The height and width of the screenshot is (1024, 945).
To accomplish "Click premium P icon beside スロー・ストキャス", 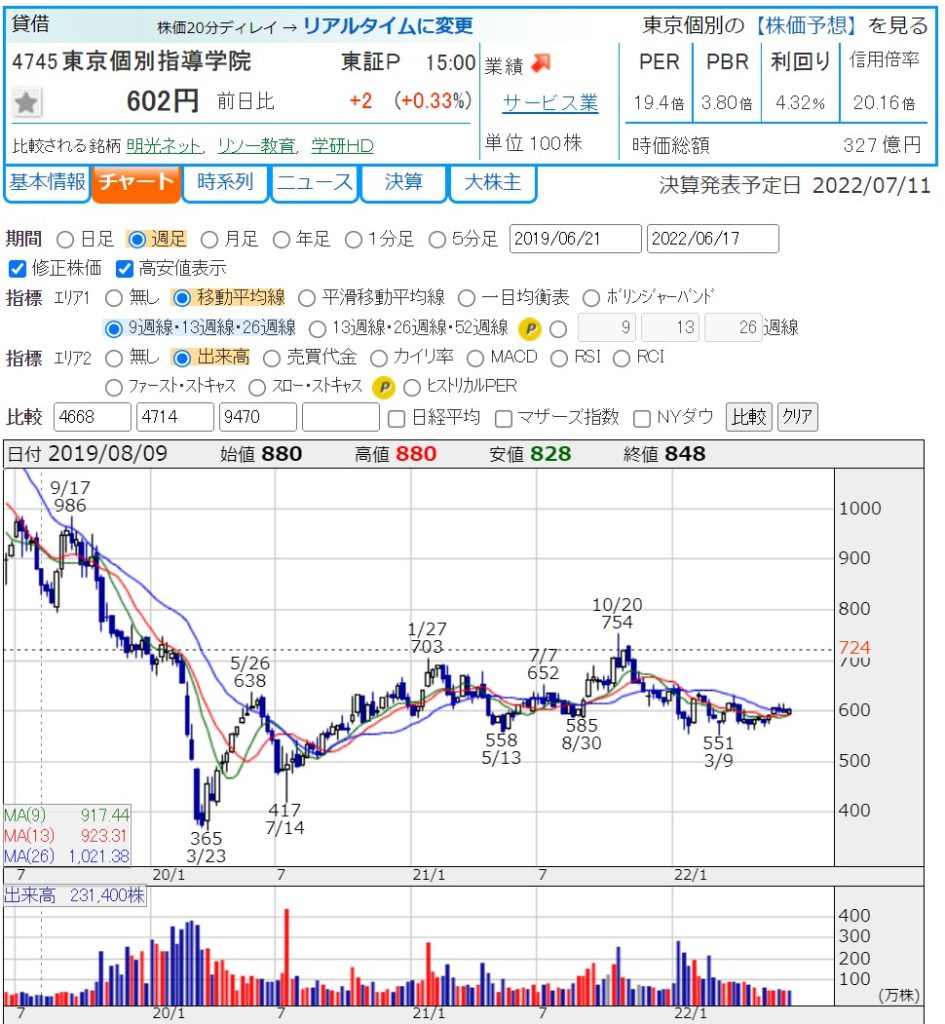I will (383, 387).
